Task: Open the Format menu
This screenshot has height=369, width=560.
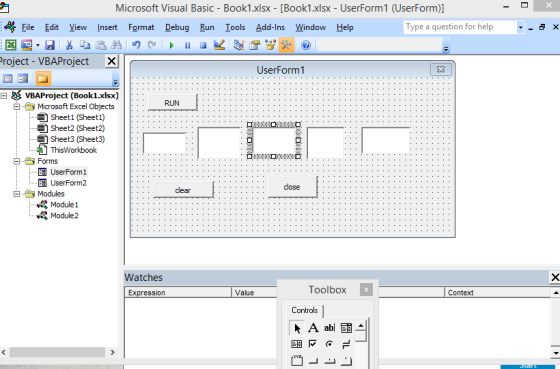Action: [x=141, y=27]
